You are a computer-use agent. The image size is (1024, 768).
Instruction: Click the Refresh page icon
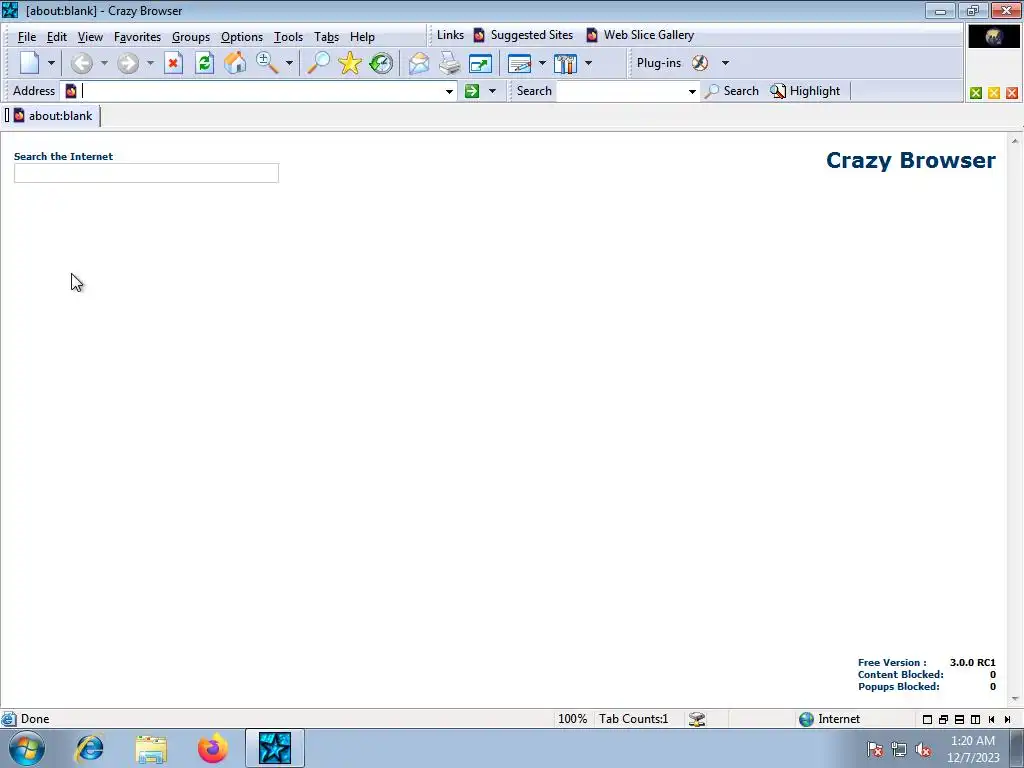tap(204, 63)
